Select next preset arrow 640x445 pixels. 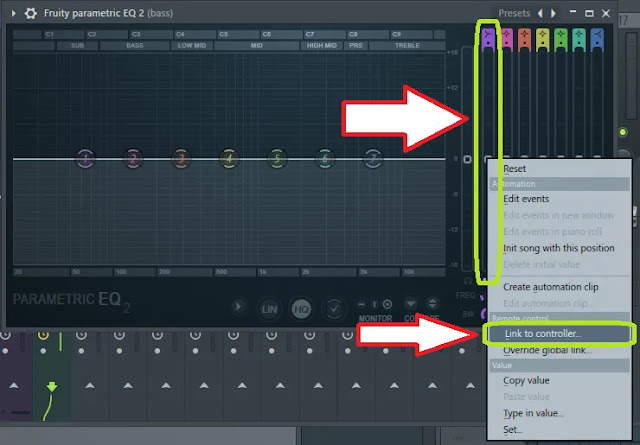pos(553,13)
